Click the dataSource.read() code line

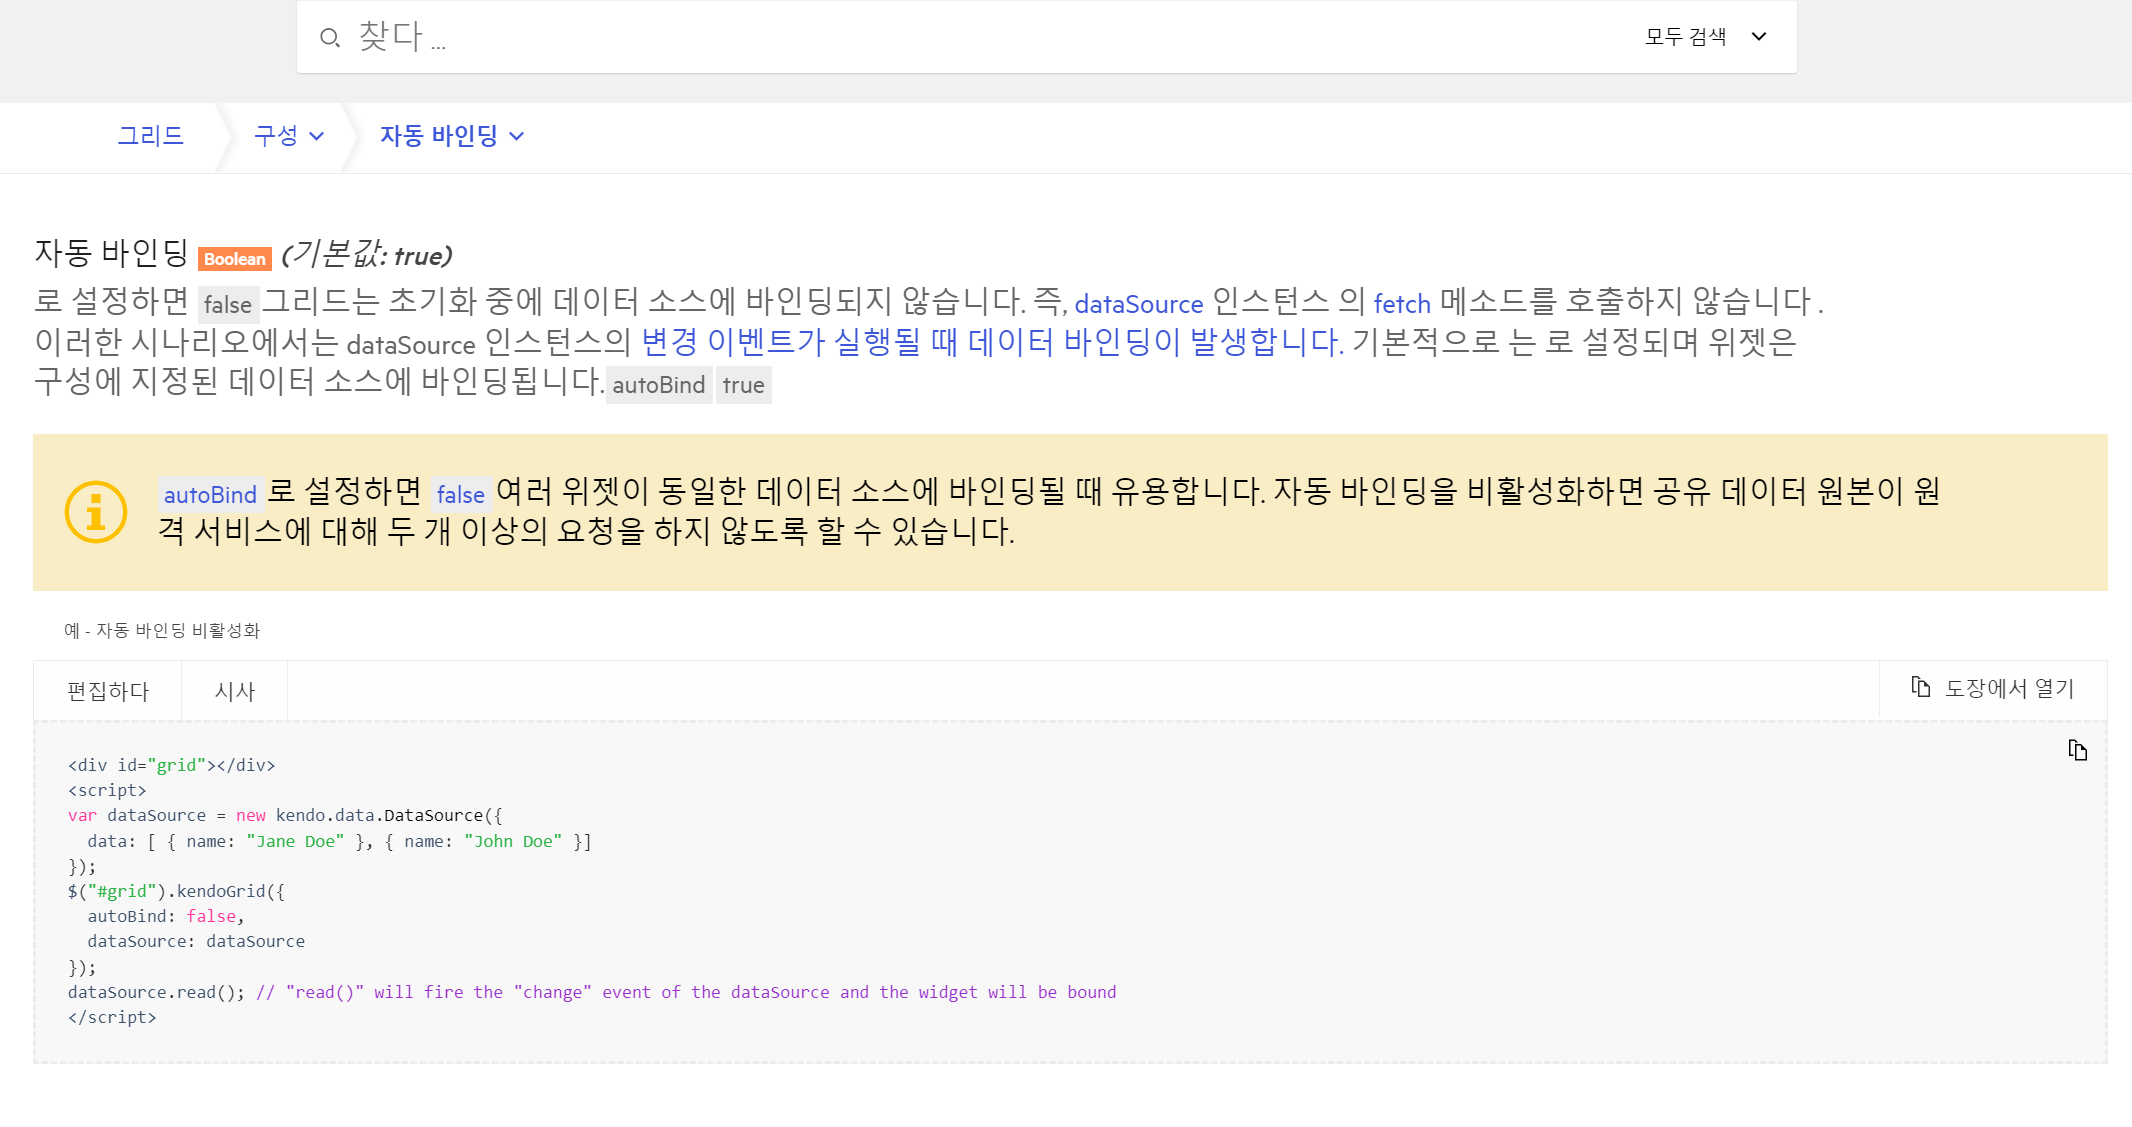click(x=592, y=992)
